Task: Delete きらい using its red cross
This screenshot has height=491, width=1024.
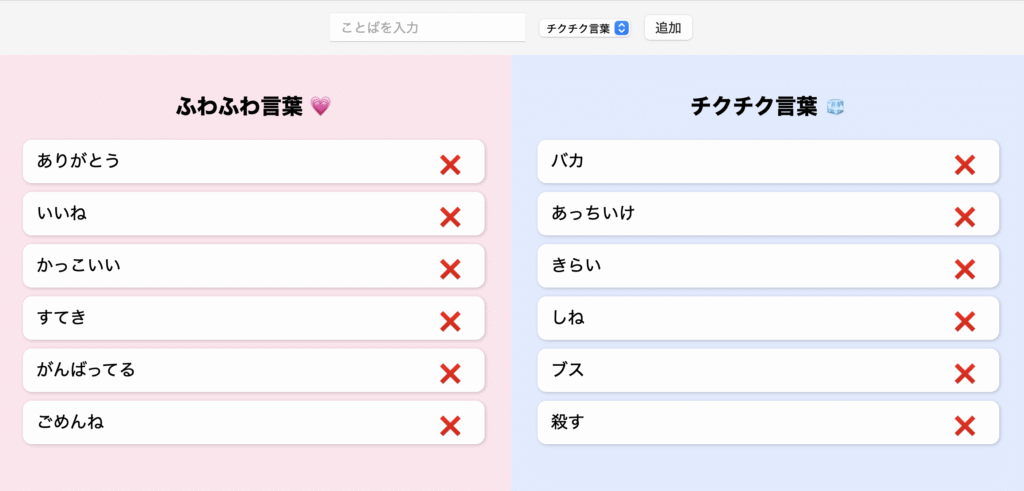Action: pyautogui.click(x=964, y=269)
